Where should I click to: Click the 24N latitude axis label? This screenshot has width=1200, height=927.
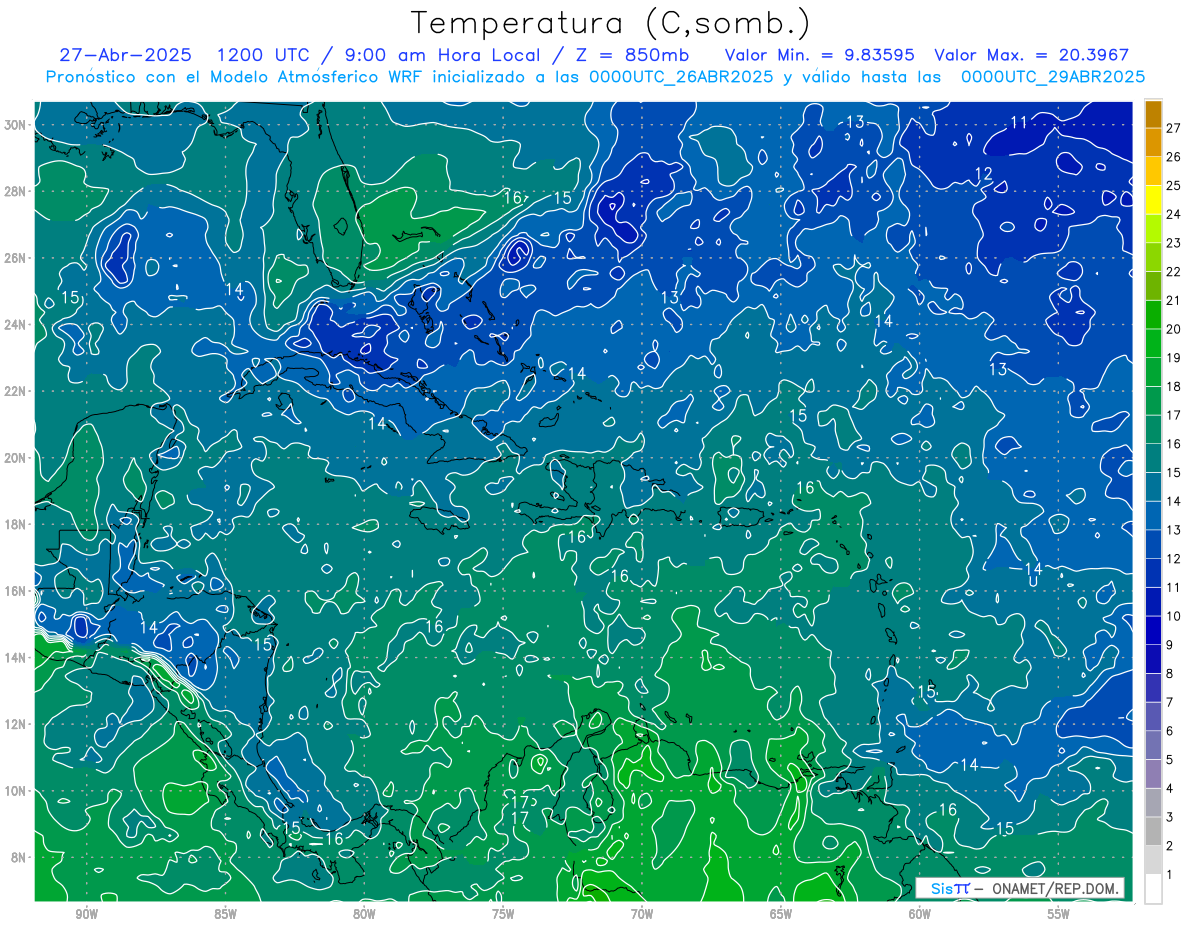16,324
